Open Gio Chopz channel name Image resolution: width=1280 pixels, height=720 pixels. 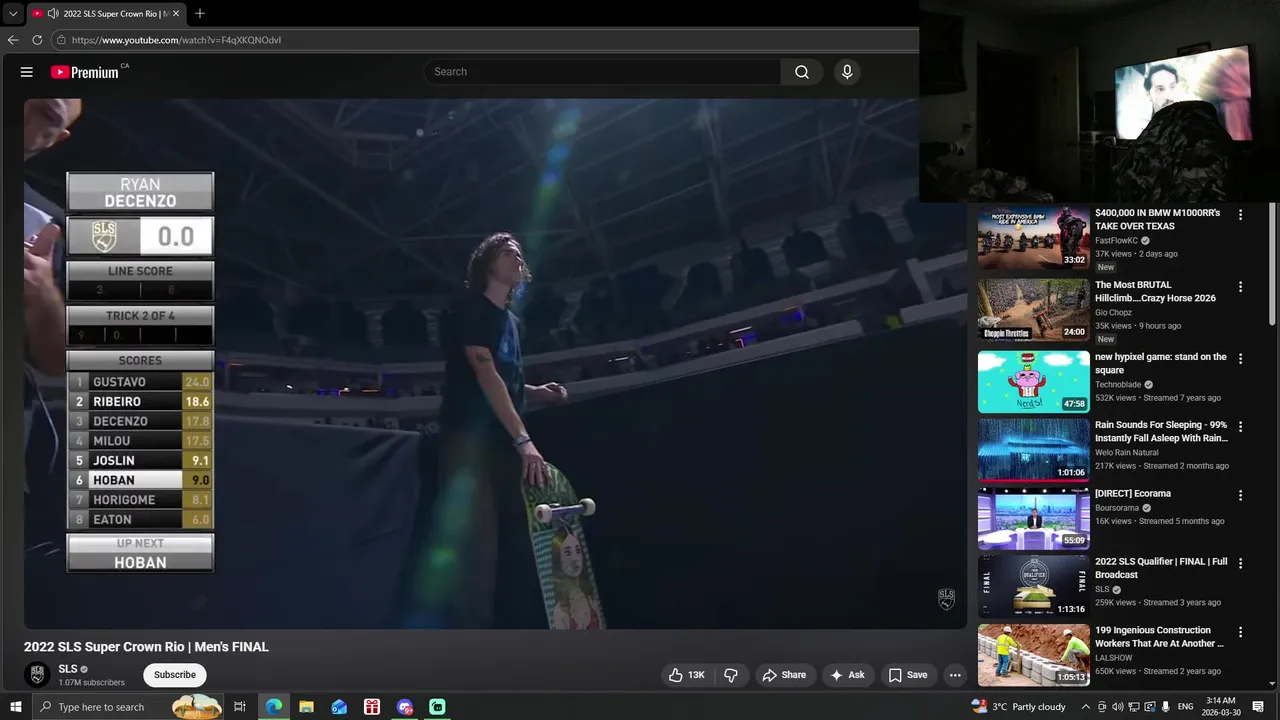tap(1113, 312)
